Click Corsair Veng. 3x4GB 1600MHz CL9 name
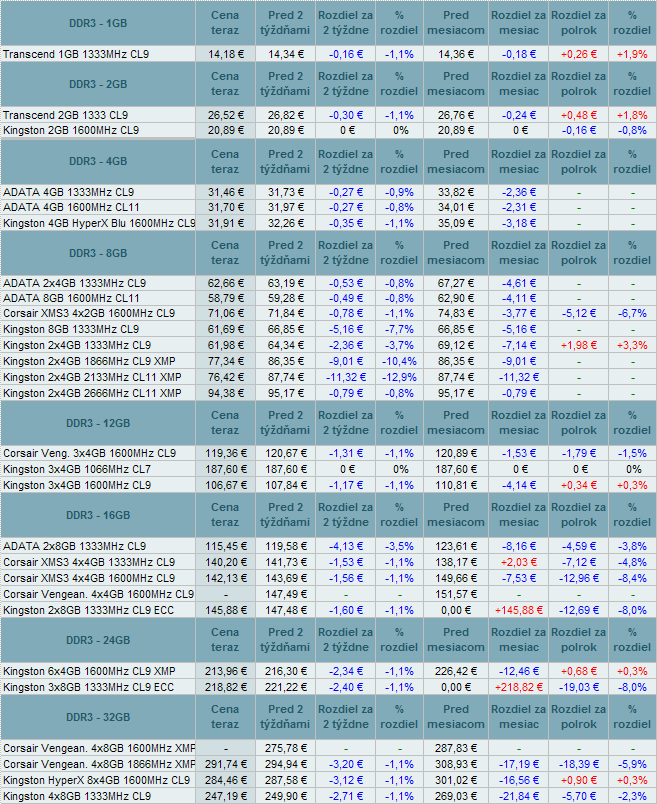 coord(89,453)
